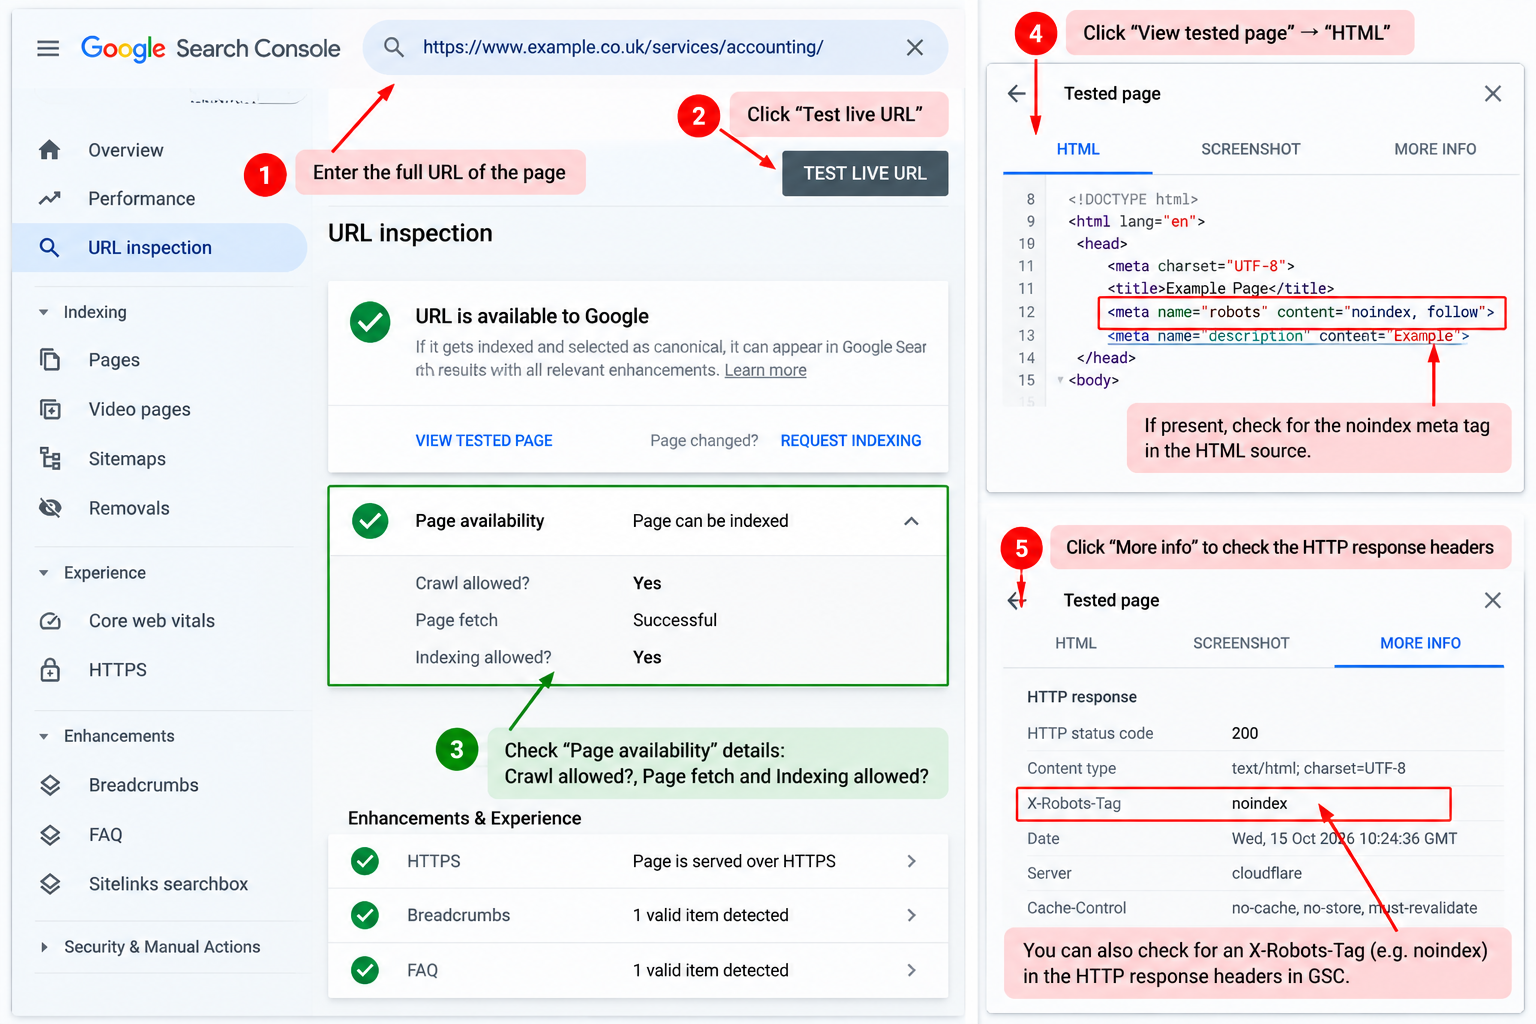Select MORE INFO tab in lower Tested page panel
The image size is (1536, 1024).
click(x=1420, y=643)
